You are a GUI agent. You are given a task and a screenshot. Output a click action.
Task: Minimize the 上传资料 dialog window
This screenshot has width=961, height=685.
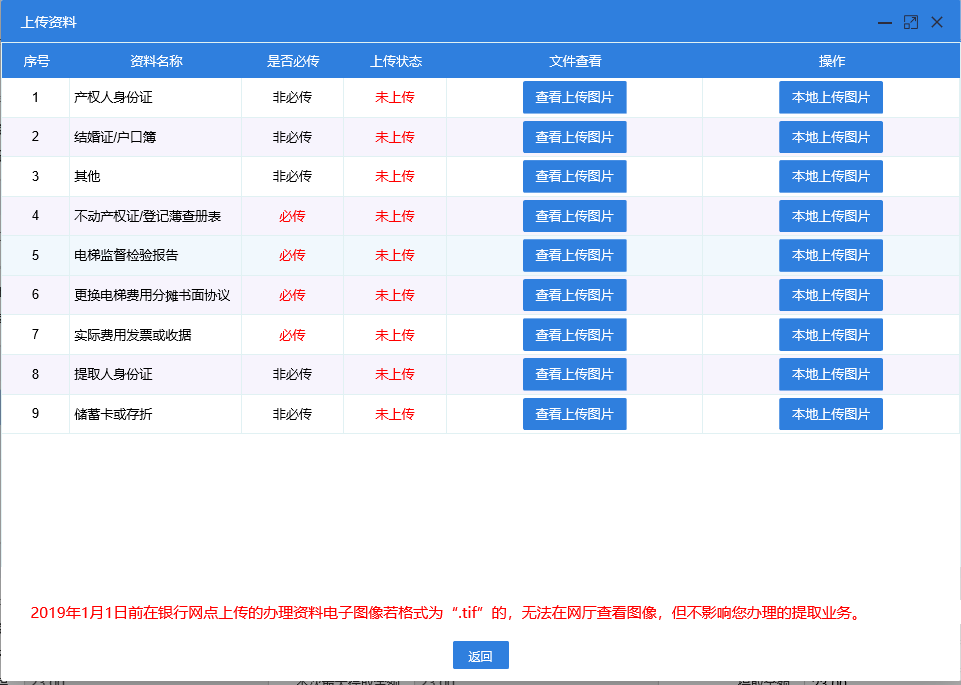click(885, 22)
